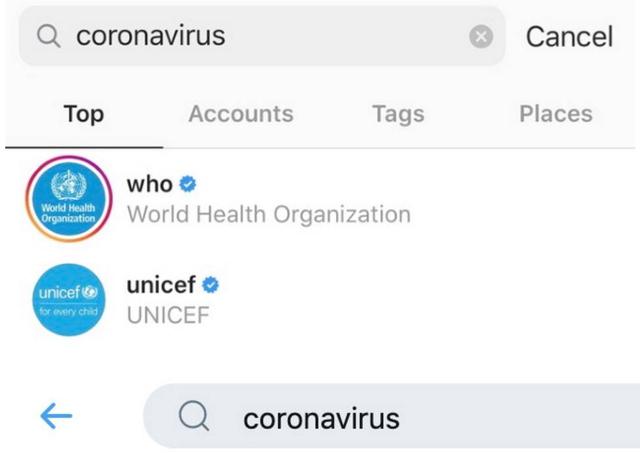The height and width of the screenshot is (453, 640).
Task: Switch to the Accounts tab
Action: point(240,114)
